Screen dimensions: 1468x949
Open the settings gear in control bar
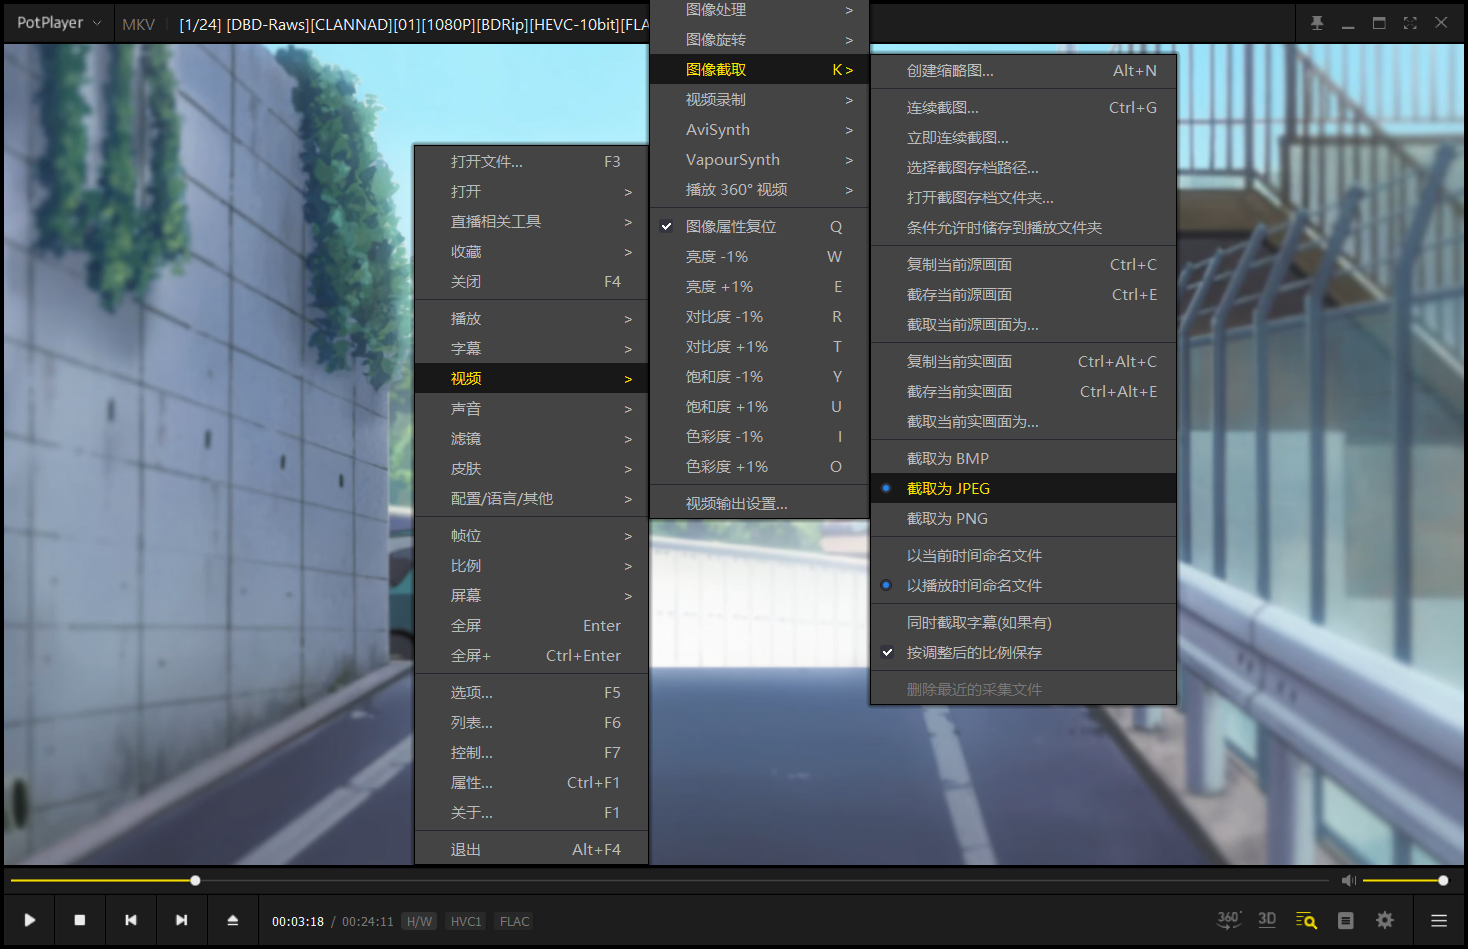point(1385,920)
